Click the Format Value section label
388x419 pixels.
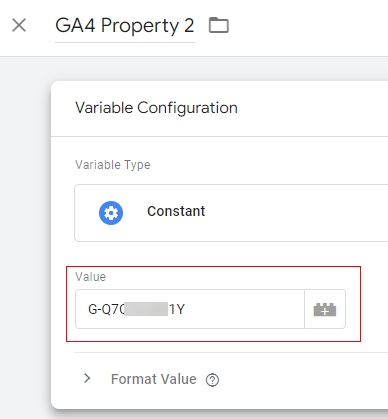pyautogui.click(x=154, y=379)
